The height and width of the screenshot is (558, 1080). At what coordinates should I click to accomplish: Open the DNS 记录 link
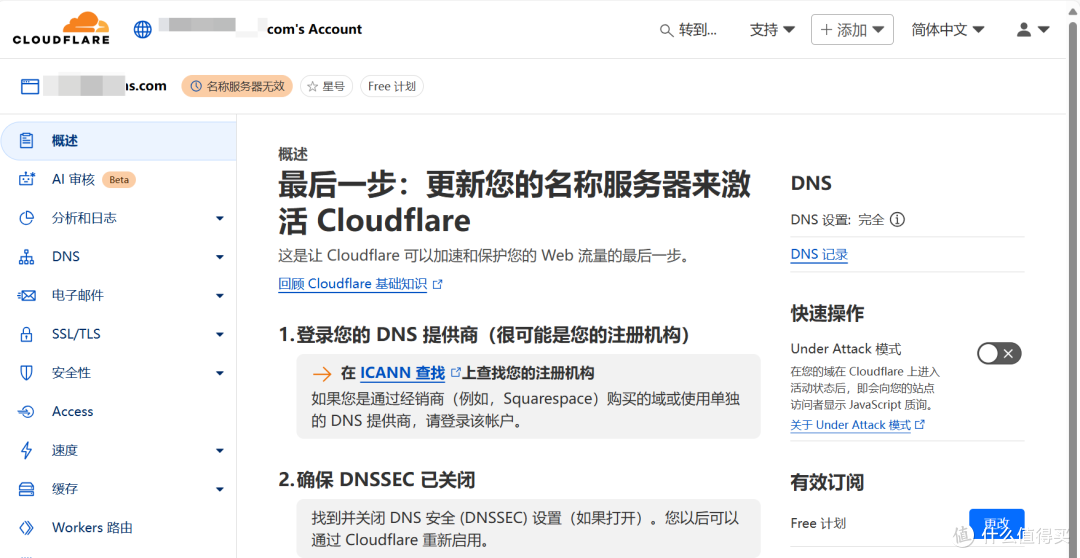pos(819,255)
